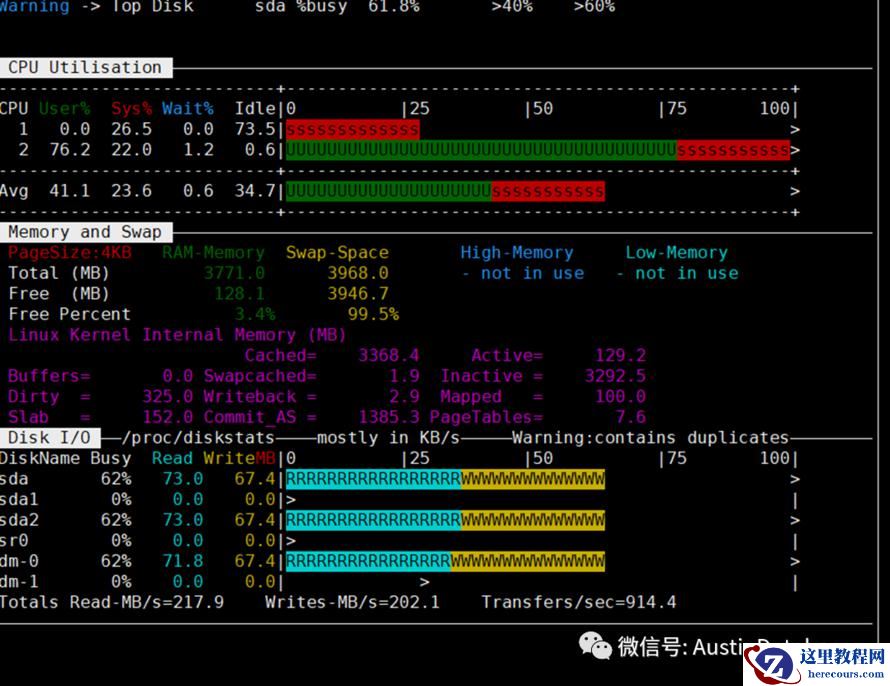Click '/proc/diskstats' in Disk I/O header
Image resolution: width=890 pixels, height=686 pixels.
pyautogui.click(x=198, y=438)
